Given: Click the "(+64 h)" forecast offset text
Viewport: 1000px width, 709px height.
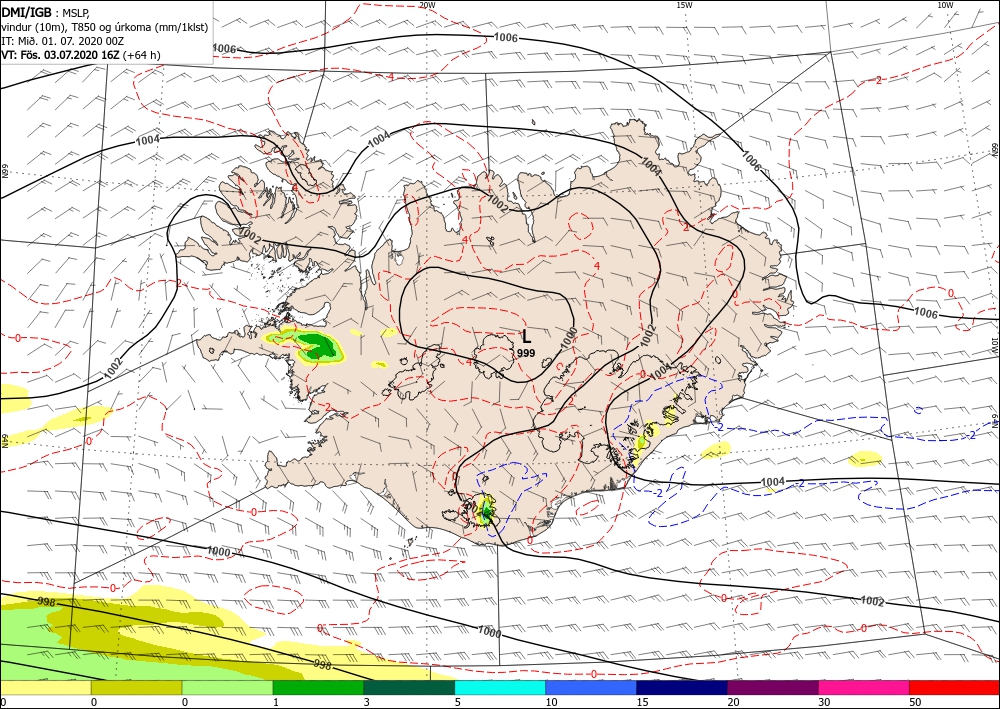Looking at the screenshot, I should point(142,55).
